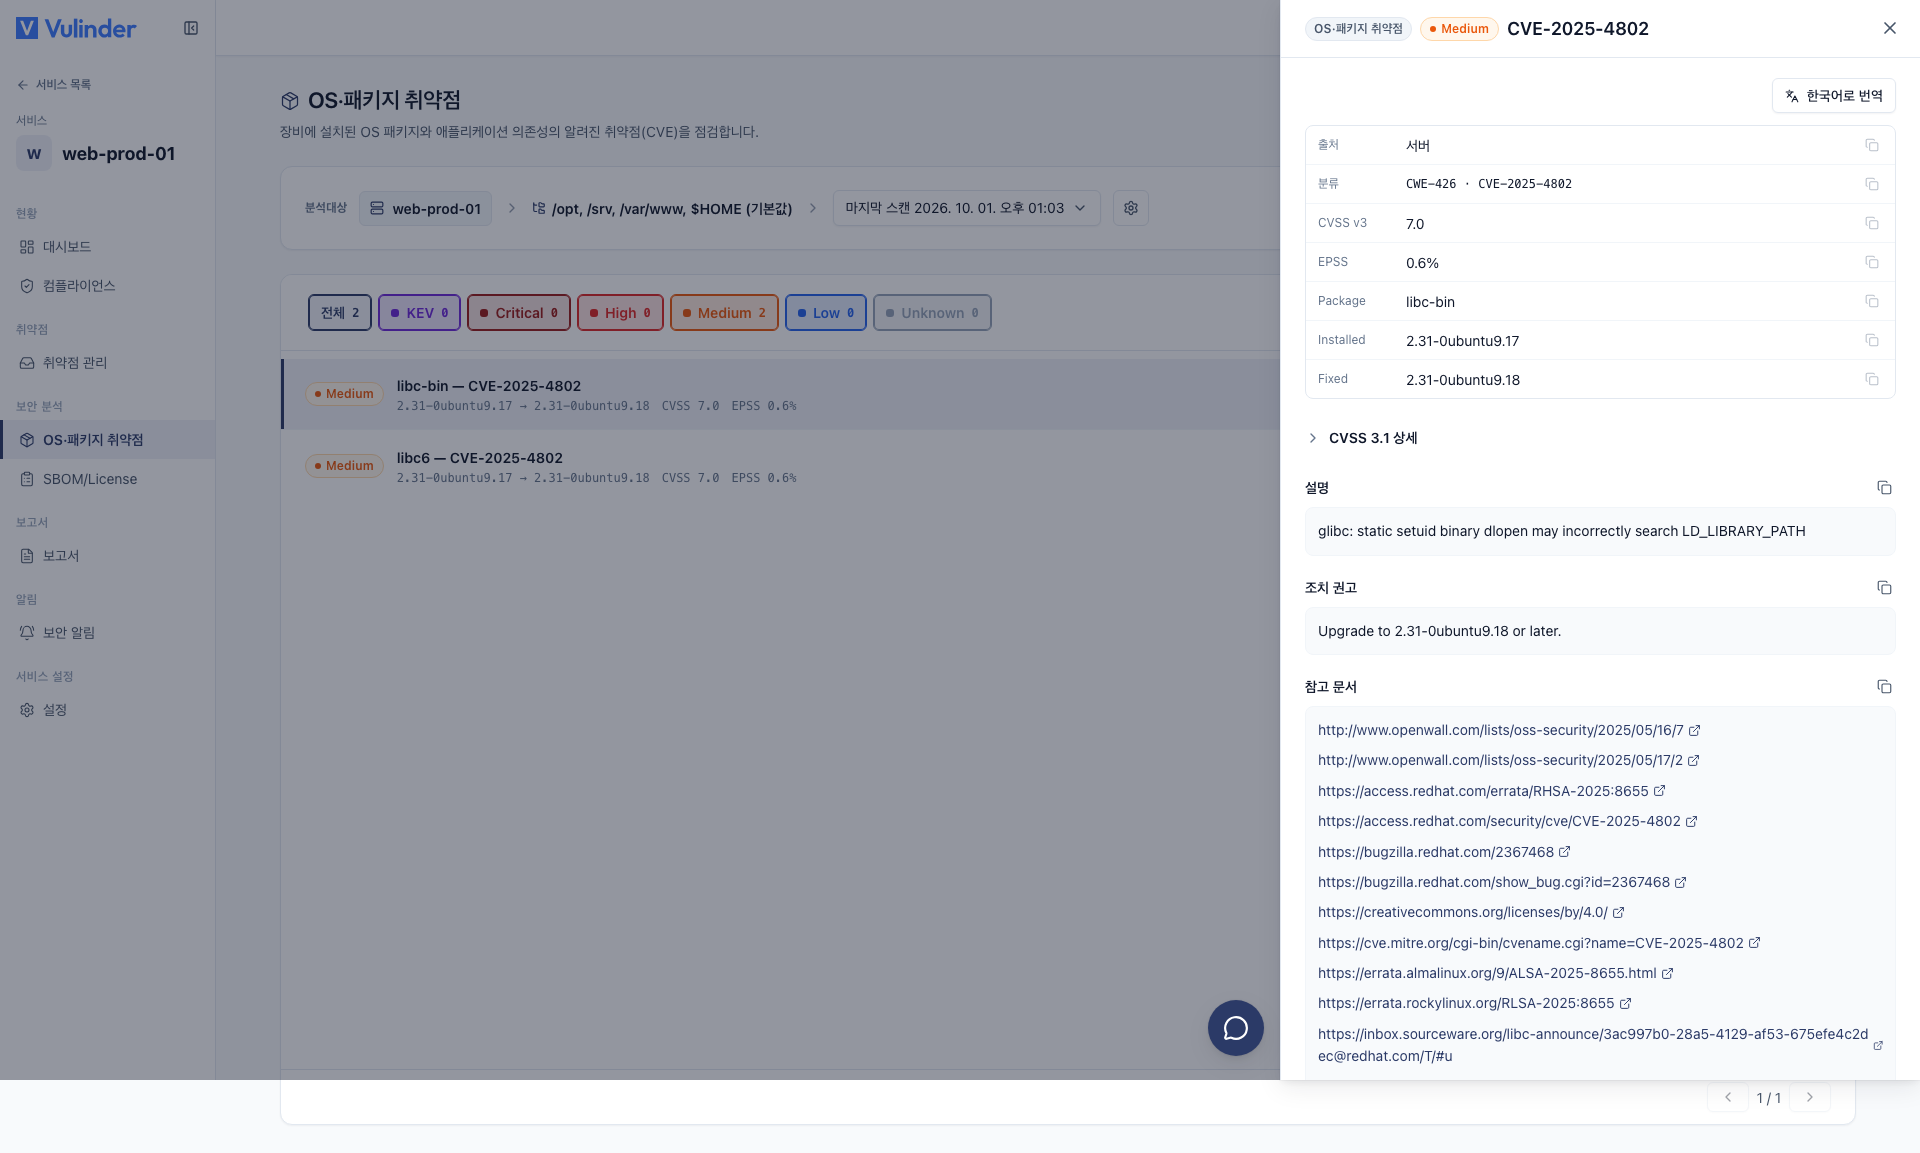Copy the Installed version value
This screenshot has width=1920, height=1153.
point(1872,340)
